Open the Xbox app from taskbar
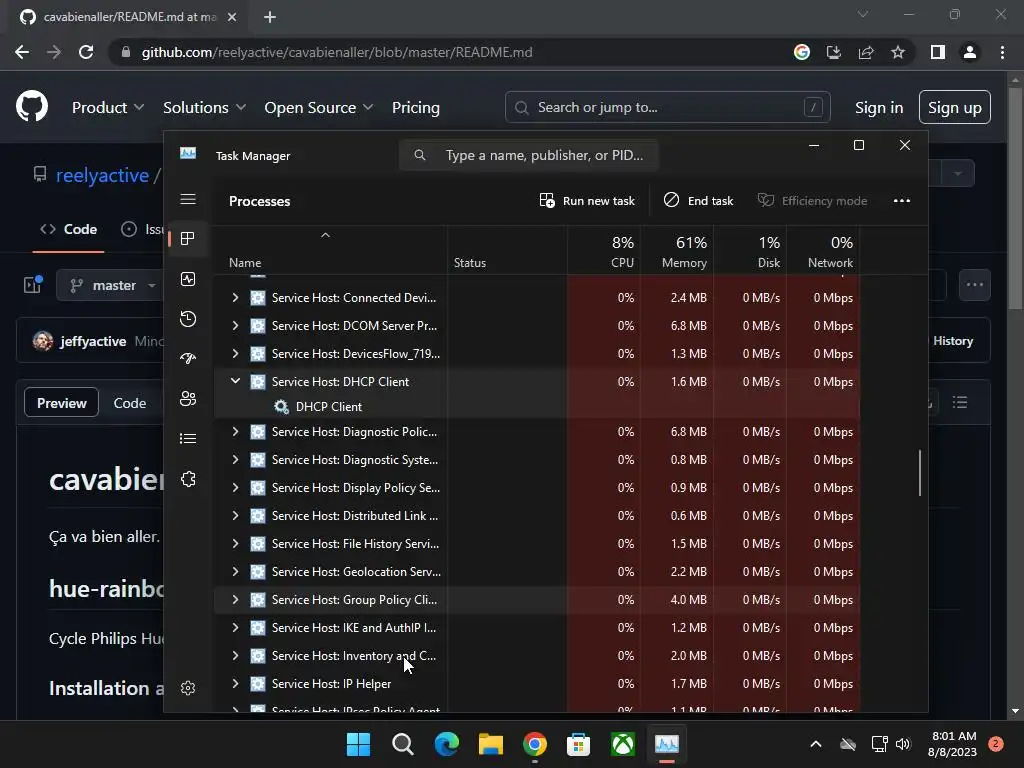1024x768 pixels. pyautogui.click(x=623, y=744)
